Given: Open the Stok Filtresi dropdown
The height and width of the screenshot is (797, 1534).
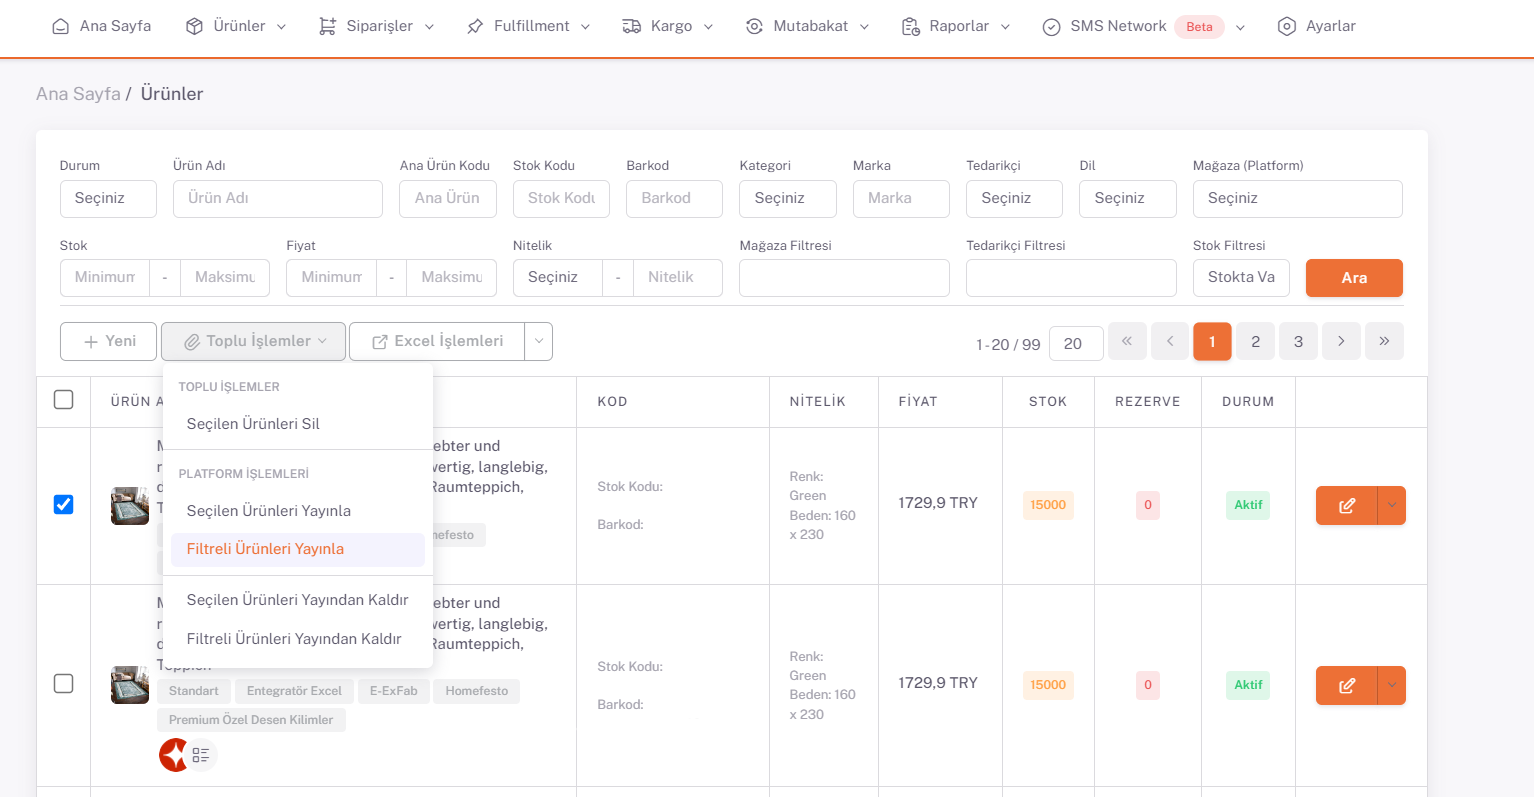Looking at the screenshot, I should pos(1241,277).
